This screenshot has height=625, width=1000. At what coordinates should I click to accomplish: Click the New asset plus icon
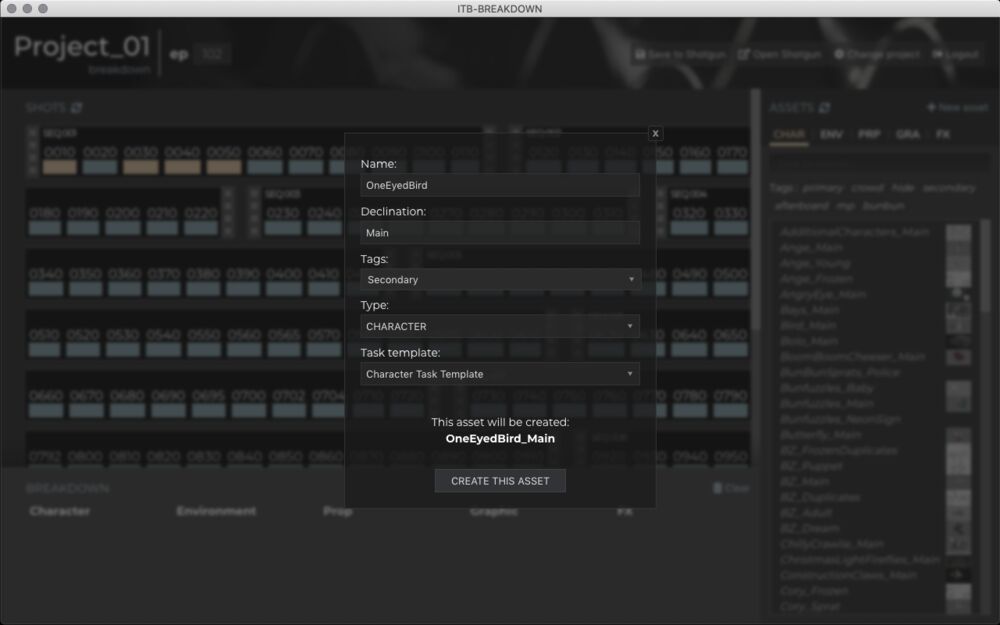[x=931, y=108]
